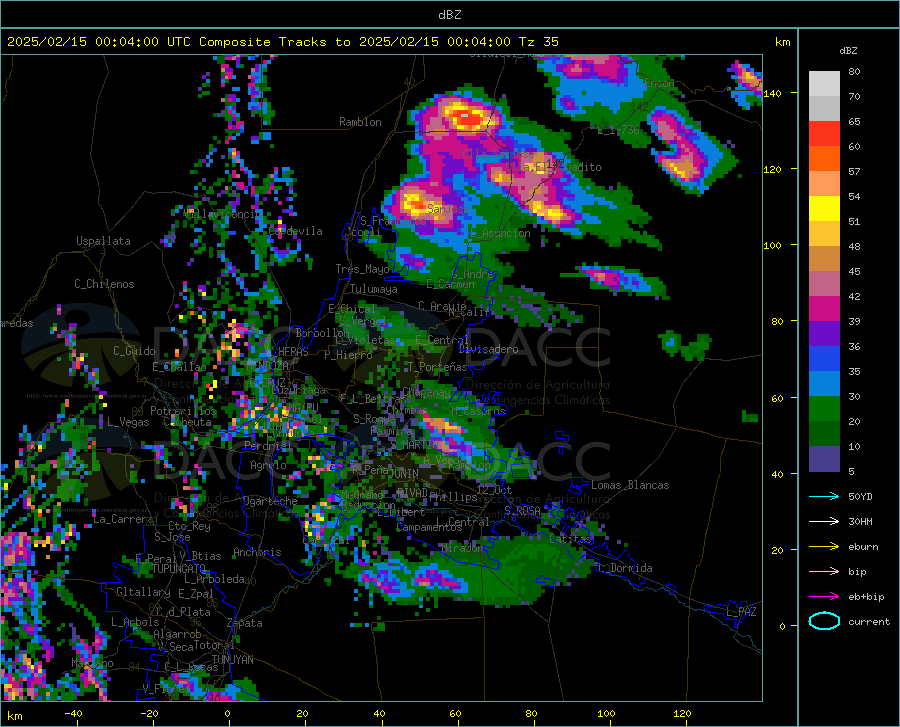
Task: Click the 50YD legend label
Action: 860,496
